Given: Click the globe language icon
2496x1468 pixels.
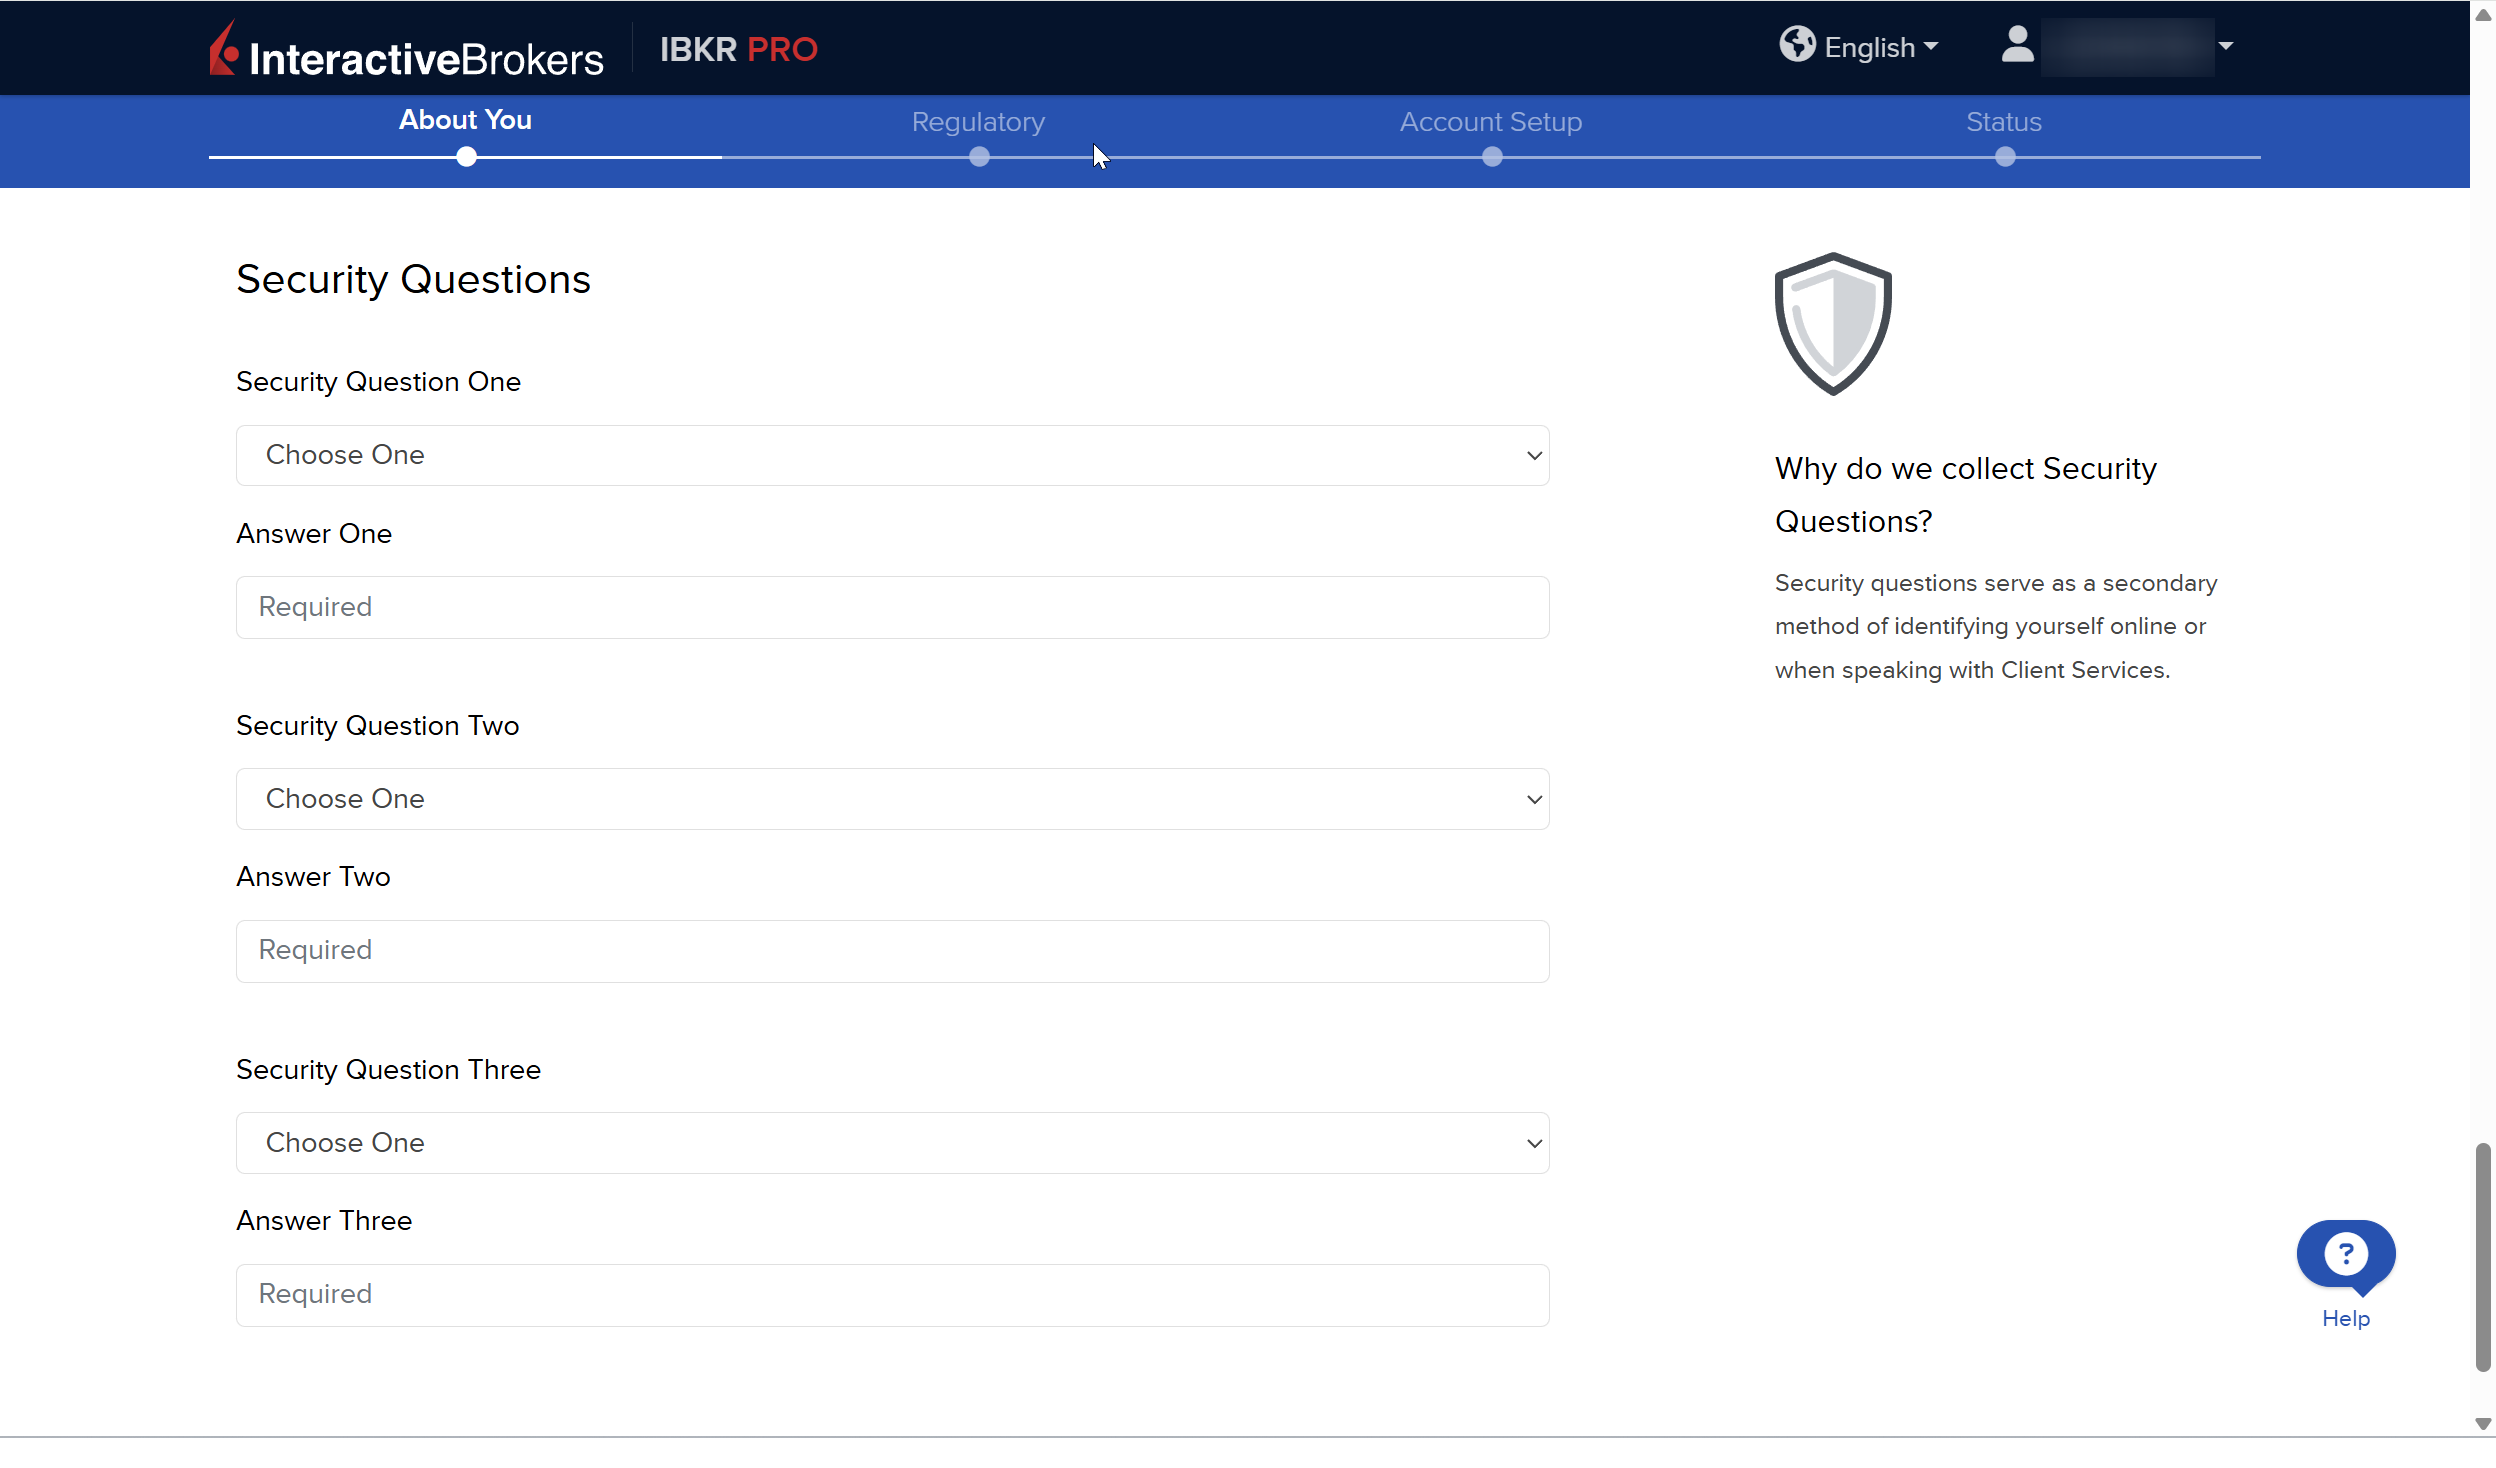Looking at the screenshot, I should (1796, 45).
